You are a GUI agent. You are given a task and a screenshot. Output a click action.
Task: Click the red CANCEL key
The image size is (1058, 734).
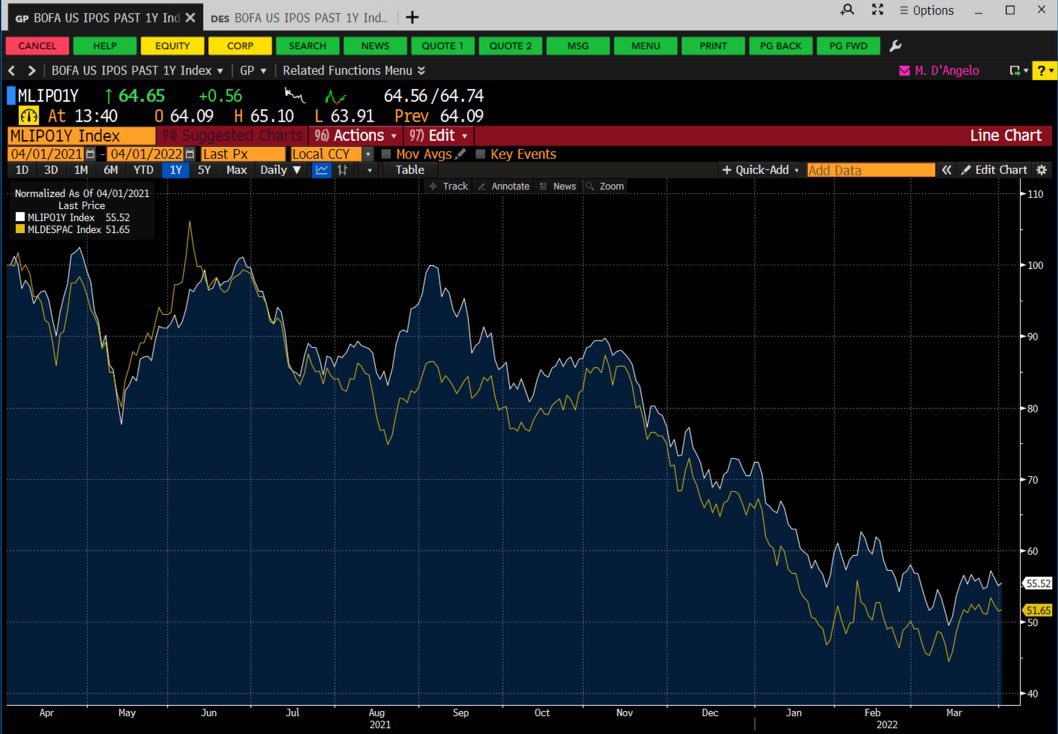coord(37,46)
